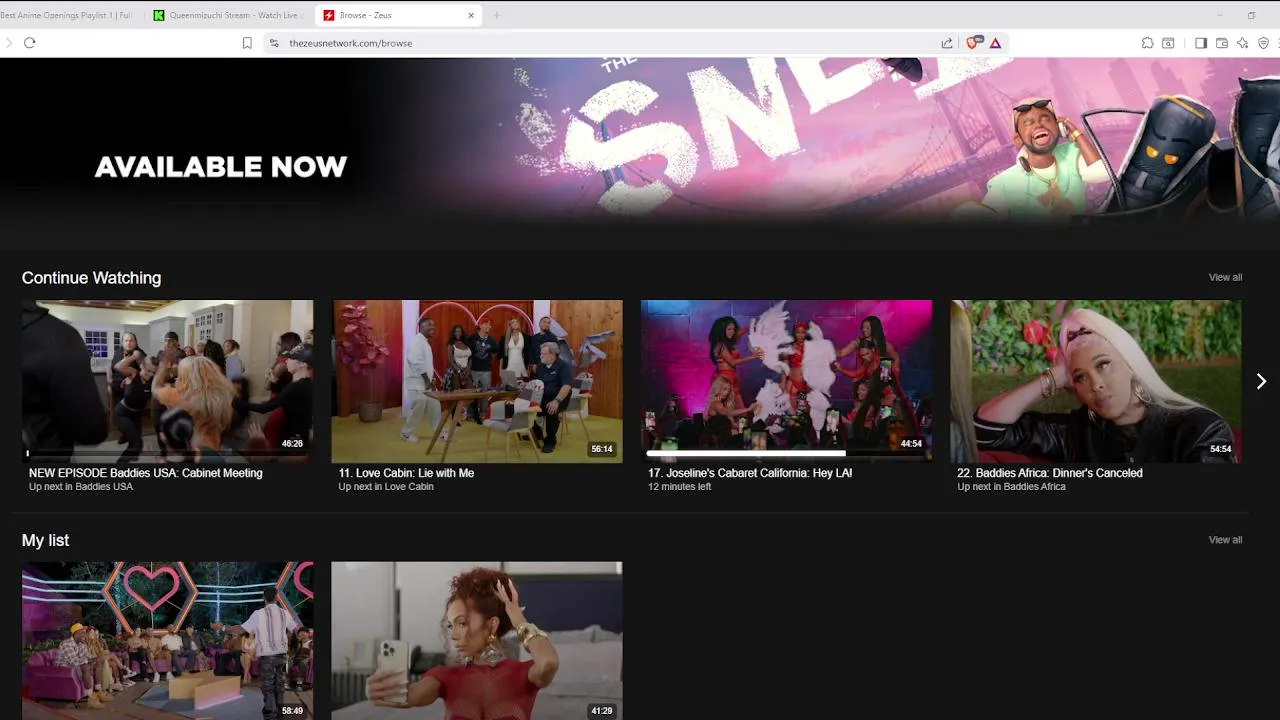Click the Continue Watching section heading
Viewport: 1280px width, 720px height.
tap(91, 278)
